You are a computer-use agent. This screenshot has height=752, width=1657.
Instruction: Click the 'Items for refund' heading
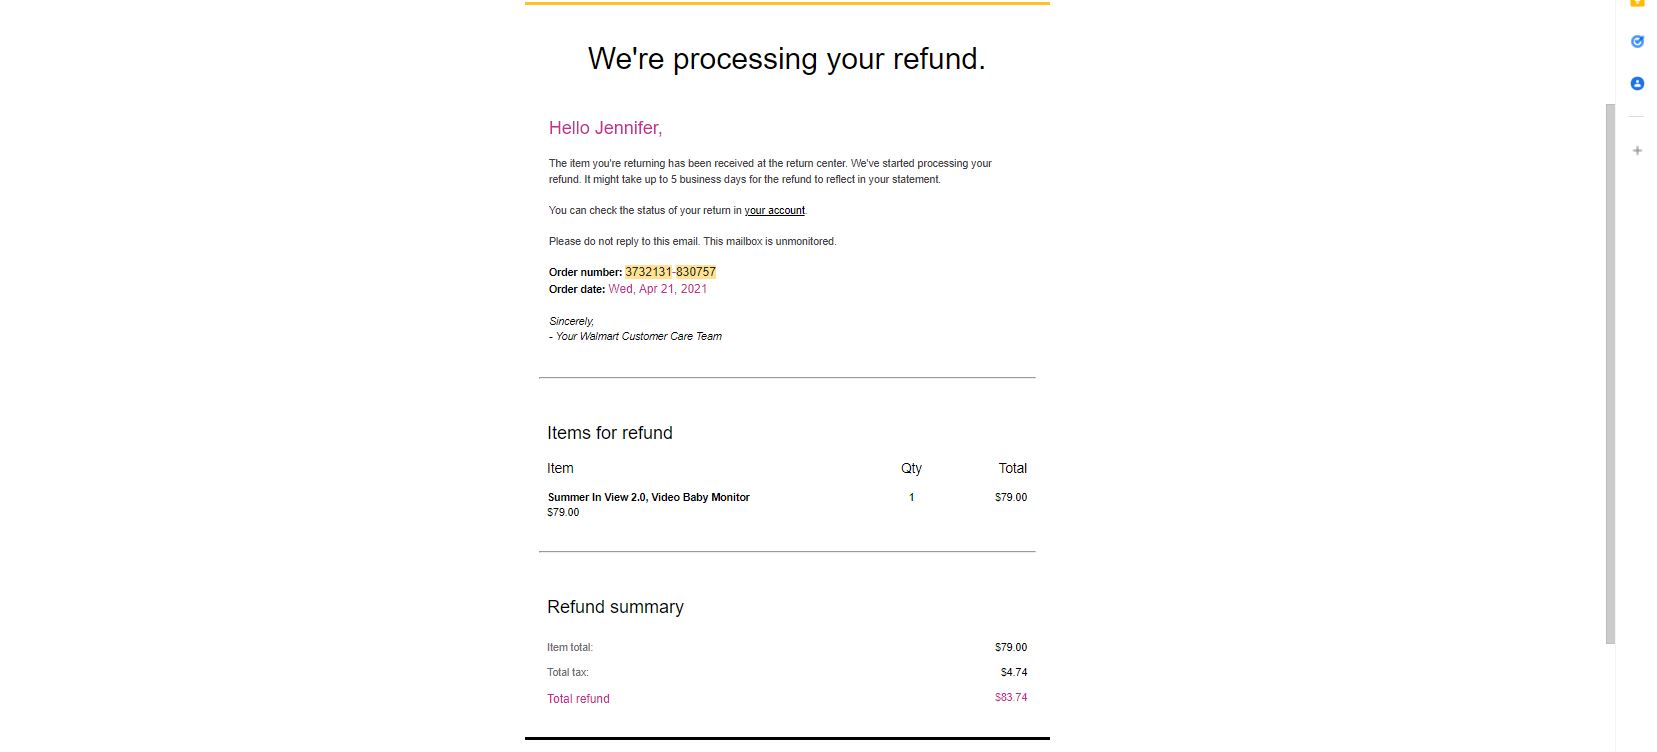point(609,433)
